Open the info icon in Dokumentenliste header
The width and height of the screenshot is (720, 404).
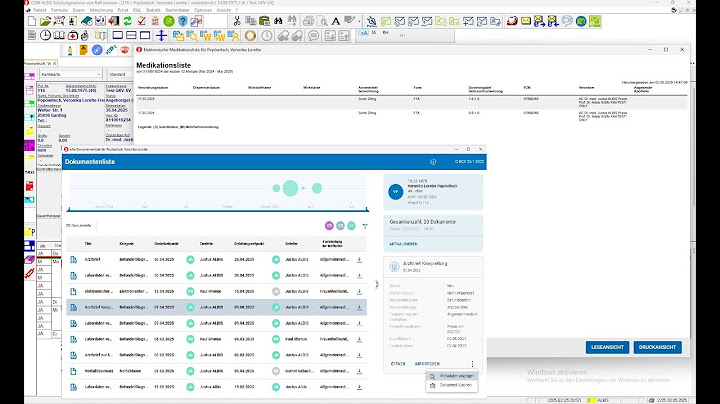[x=433, y=162]
